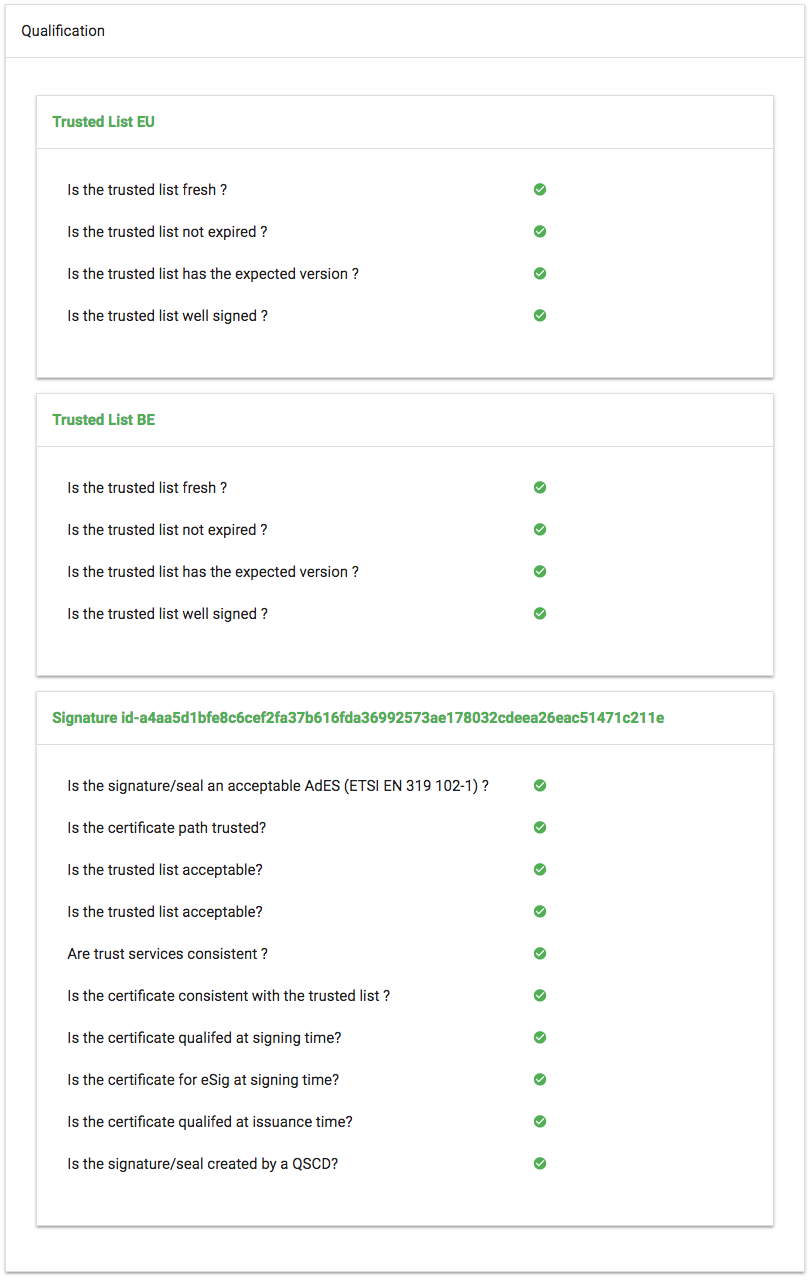Click BE question about trusted list well signed
Image resolution: width=810 pixels, height=1281 pixels.
pyautogui.click(x=167, y=614)
